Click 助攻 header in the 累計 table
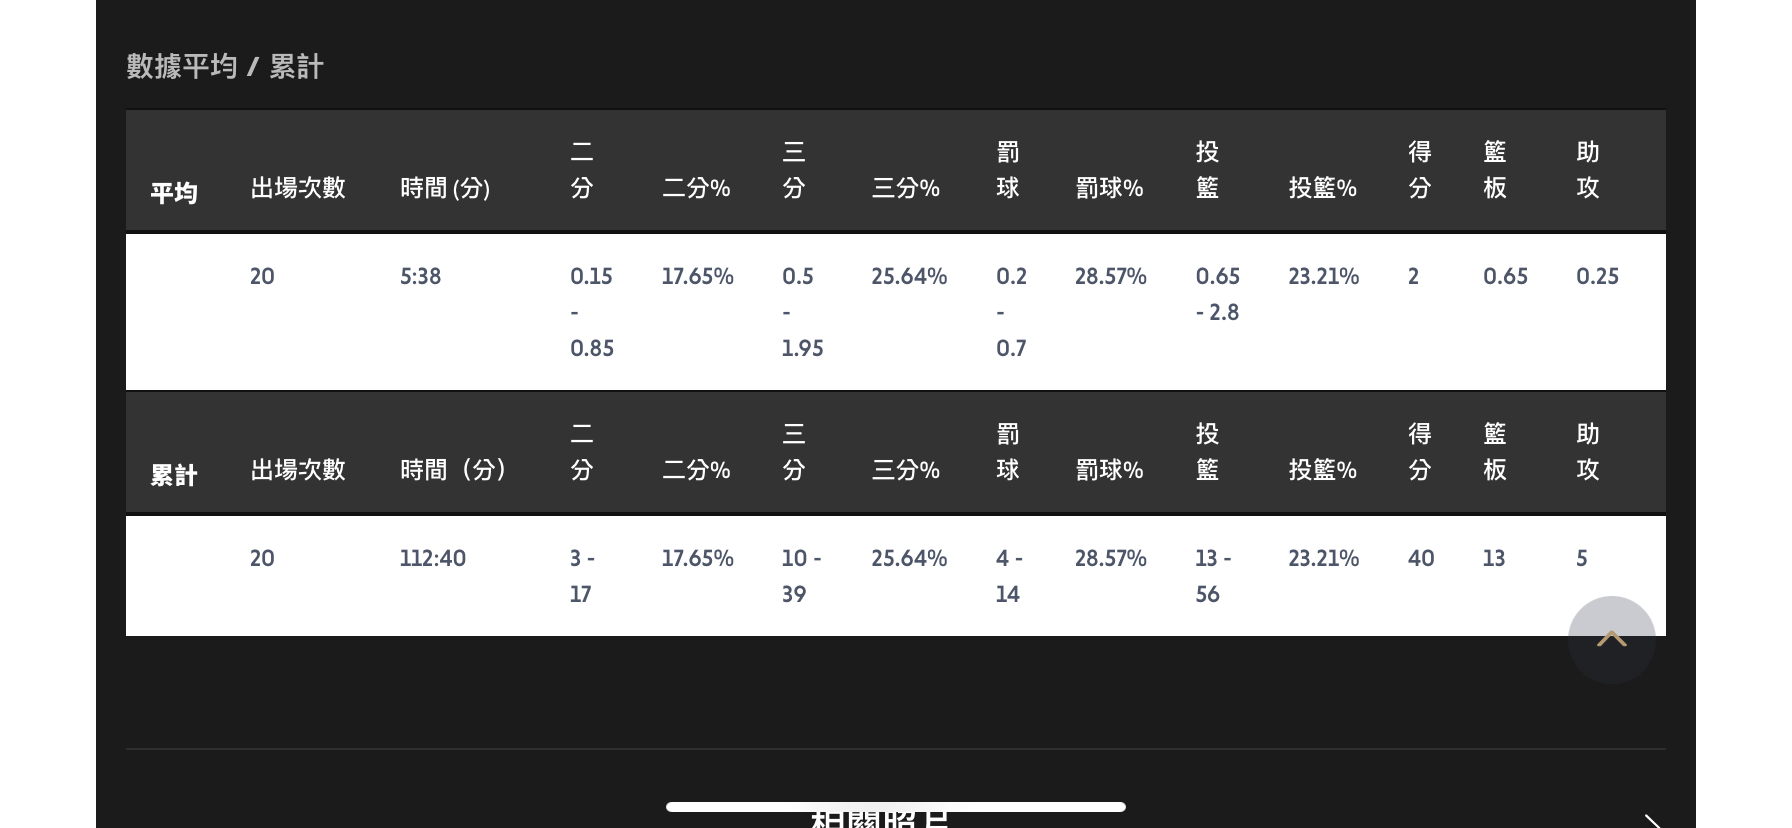1792x828 pixels. coord(1588,452)
